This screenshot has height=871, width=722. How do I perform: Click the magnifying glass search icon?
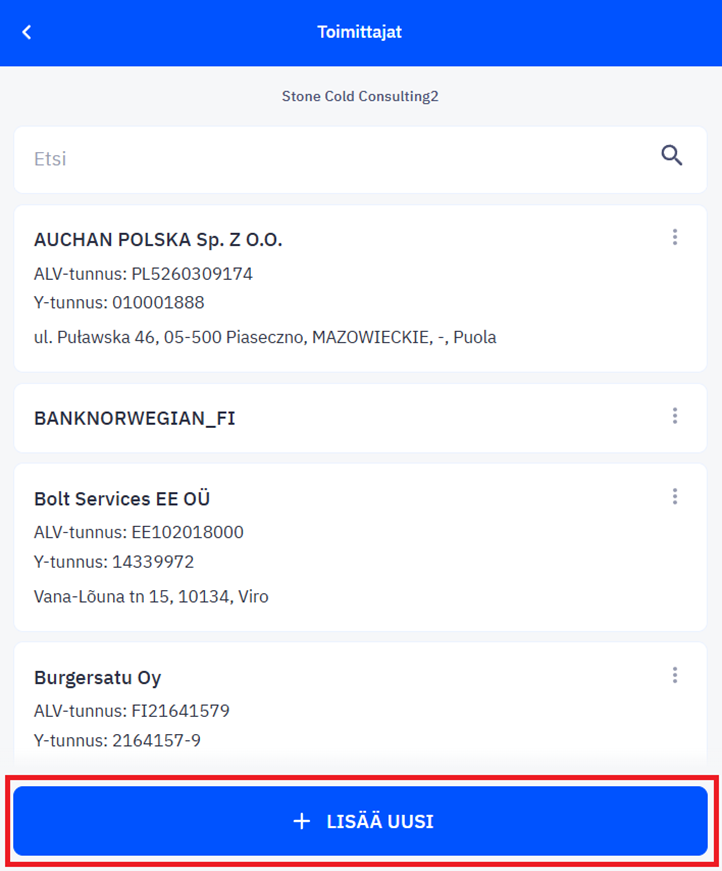point(671,156)
